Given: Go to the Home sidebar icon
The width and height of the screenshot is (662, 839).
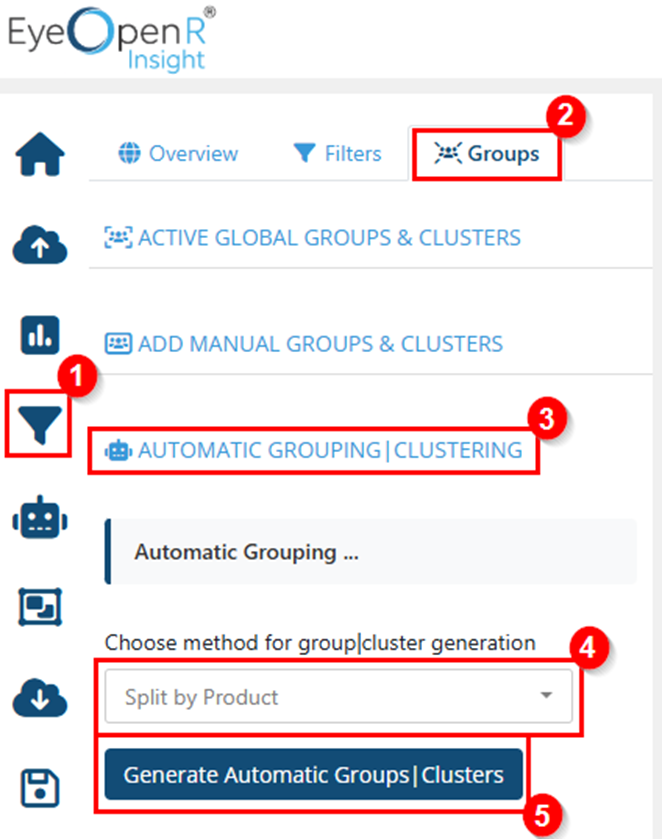Looking at the screenshot, I should point(40,154).
